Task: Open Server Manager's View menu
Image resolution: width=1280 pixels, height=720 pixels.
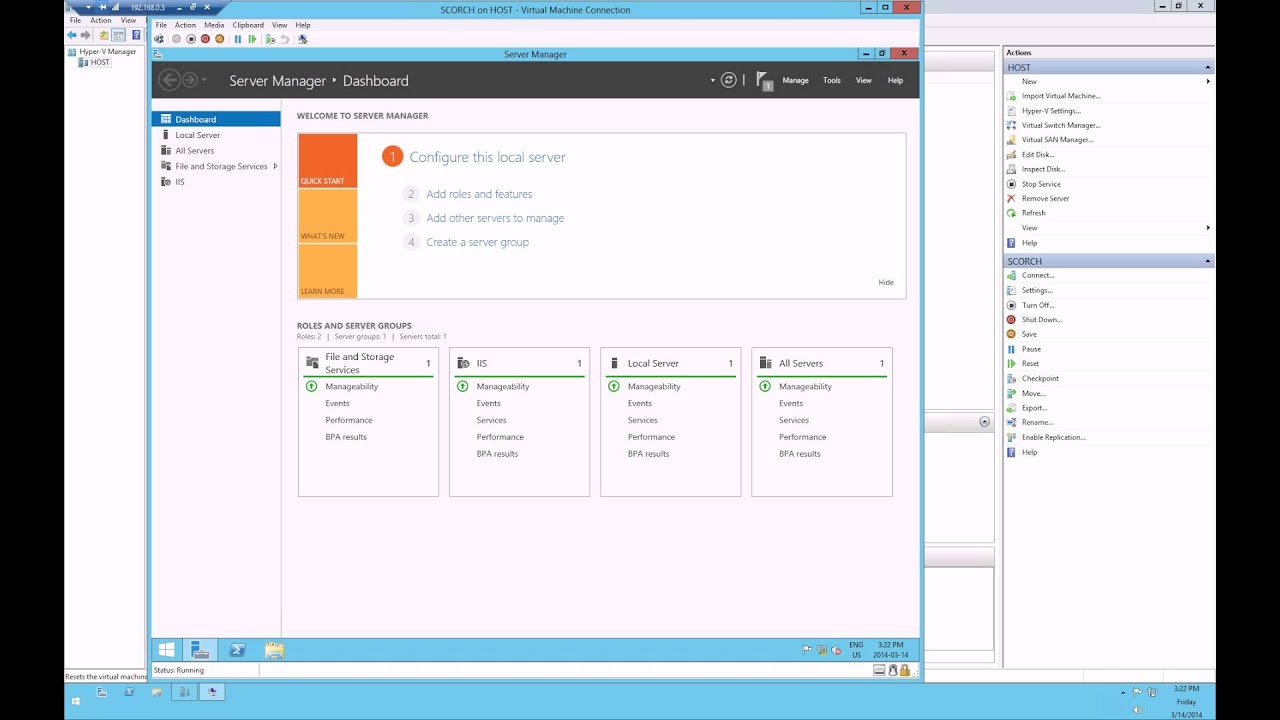Action: click(x=864, y=80)
